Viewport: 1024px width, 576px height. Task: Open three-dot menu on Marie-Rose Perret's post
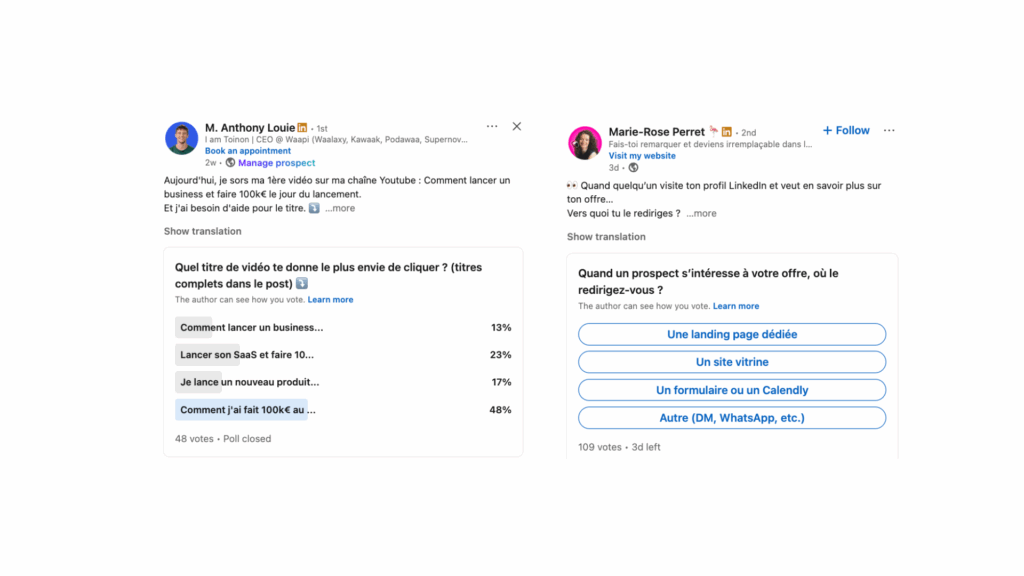tap(889, 131)
